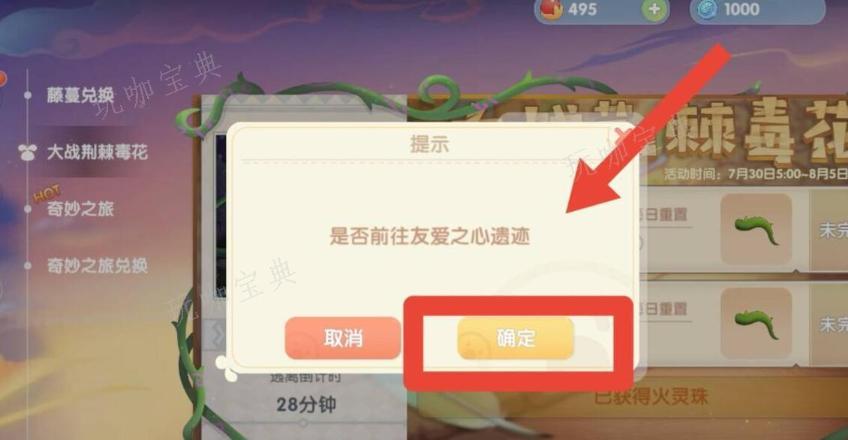The height and width of the screenshot is (440, 848).
Task: Tap the 28分钟 countdown timer
Action: click(x=306, y=404)
